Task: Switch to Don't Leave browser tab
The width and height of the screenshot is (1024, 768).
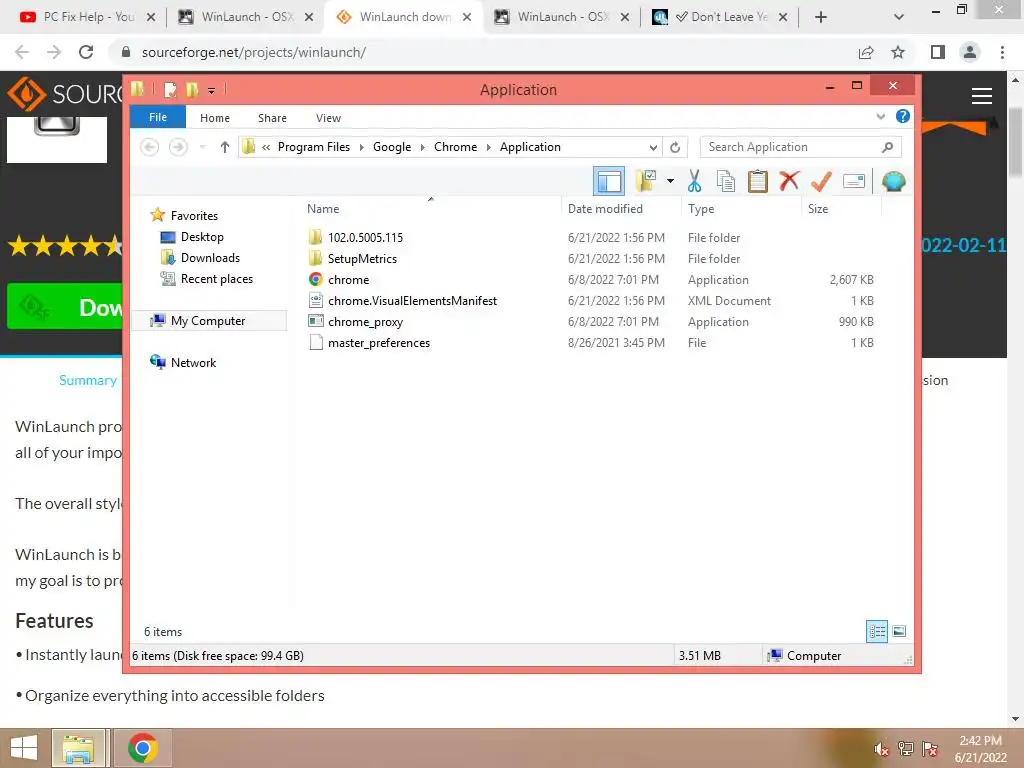Action: coord(720,17)
